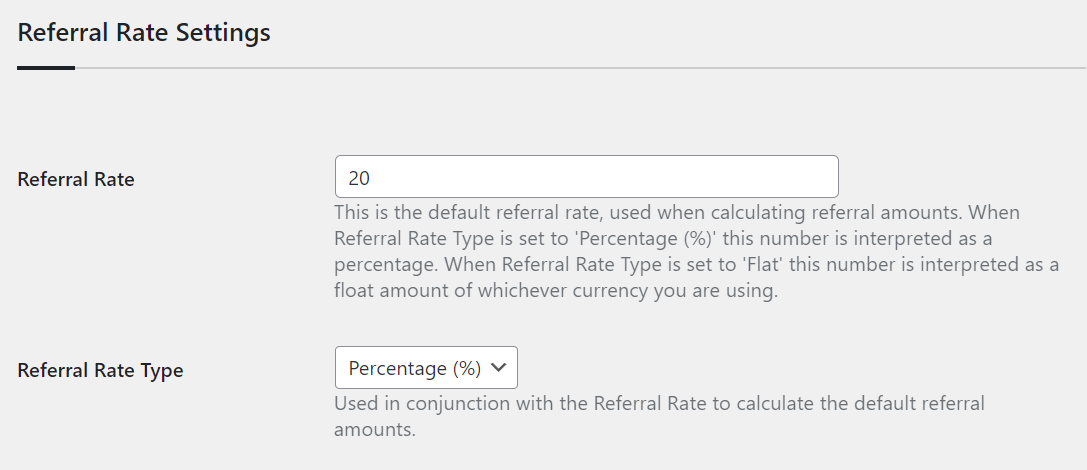
Task: Click the 'Referral Rate Settings' heading
Action: click(x=144, y=33)
